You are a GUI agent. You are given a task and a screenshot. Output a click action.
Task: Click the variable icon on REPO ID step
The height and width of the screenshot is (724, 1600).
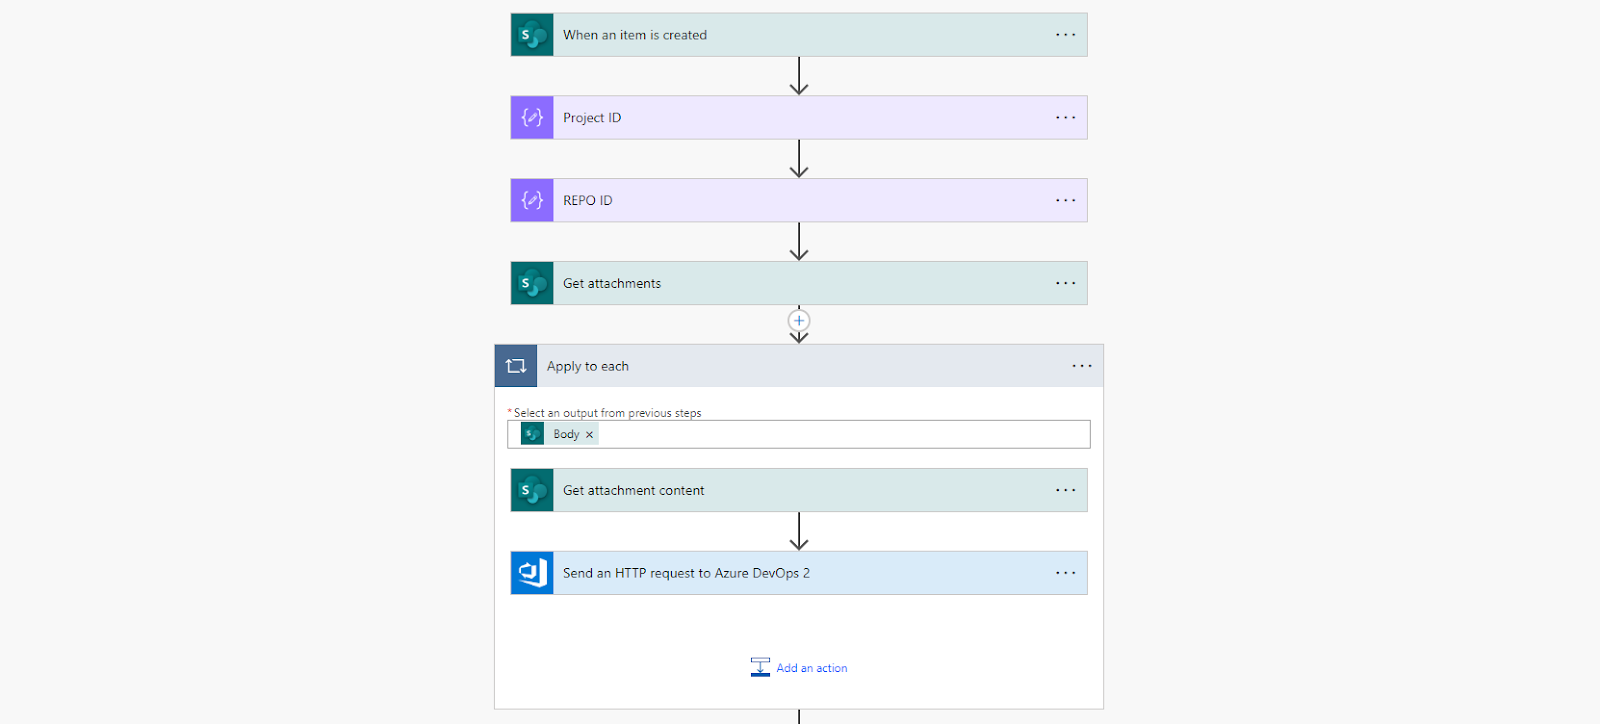532,201
